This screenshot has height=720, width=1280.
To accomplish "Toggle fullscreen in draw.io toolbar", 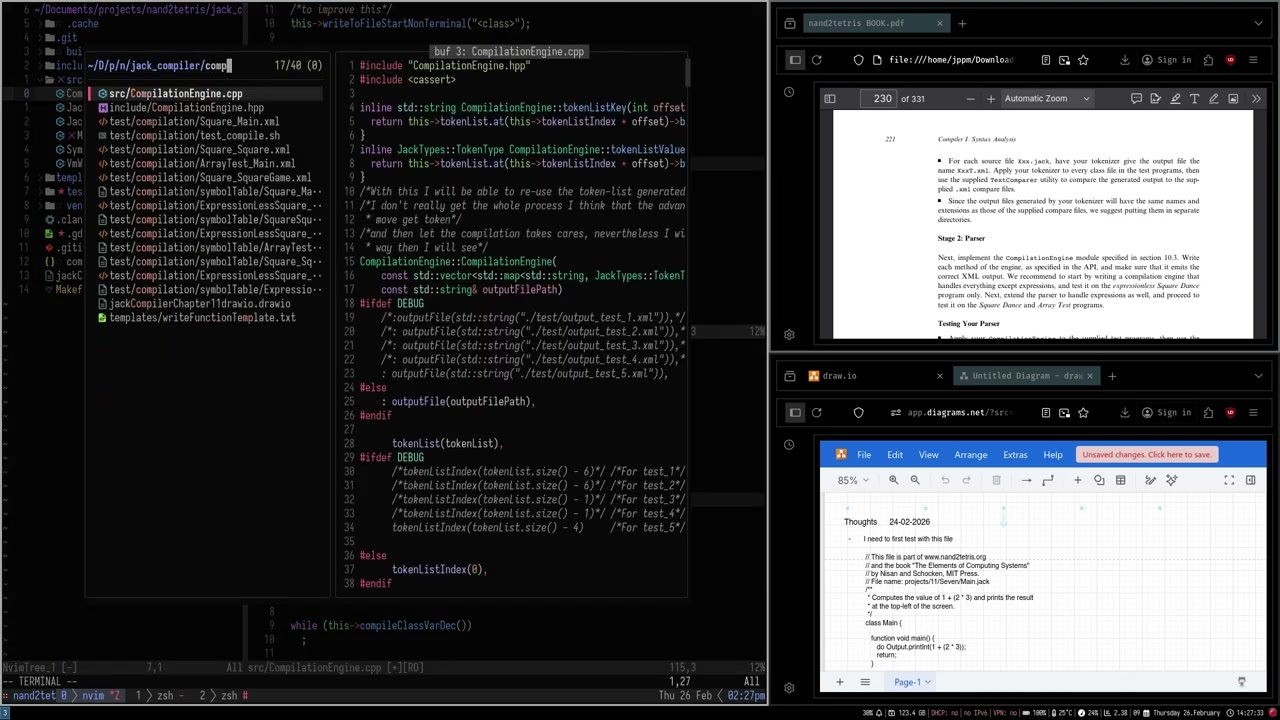I will (x=1229, y=481).
